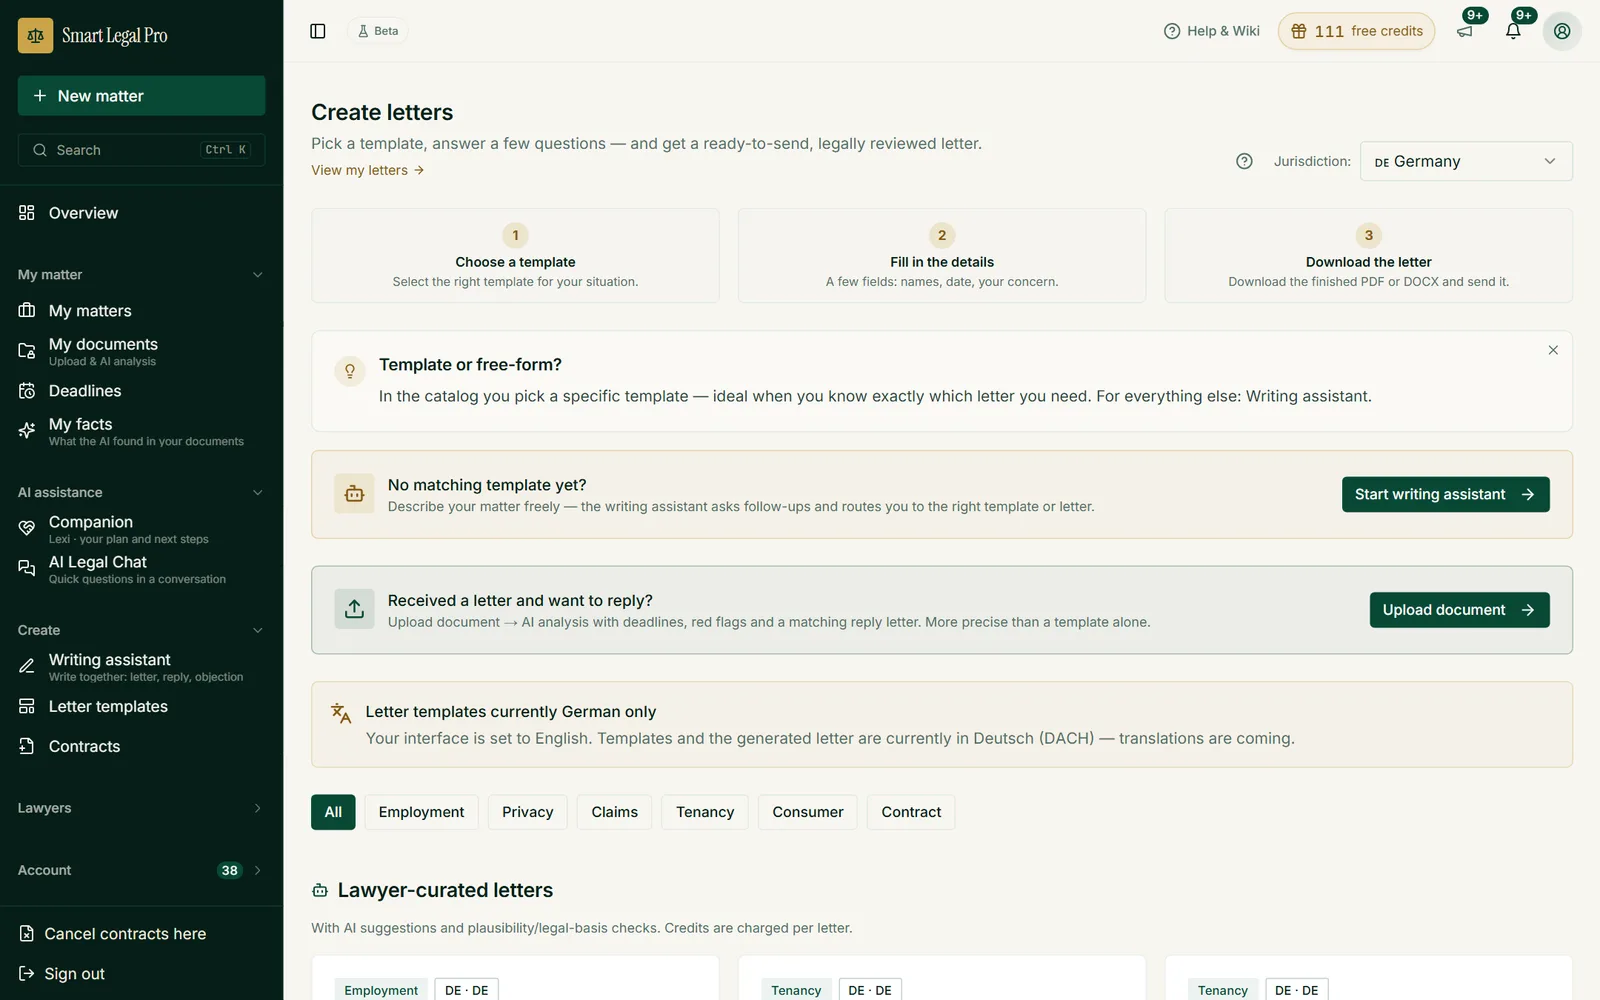Image resolution: width=1600 pixels, height=1000 pixels.
Task: Collapse the AI assistance section
Action: (x=141, y=493)
